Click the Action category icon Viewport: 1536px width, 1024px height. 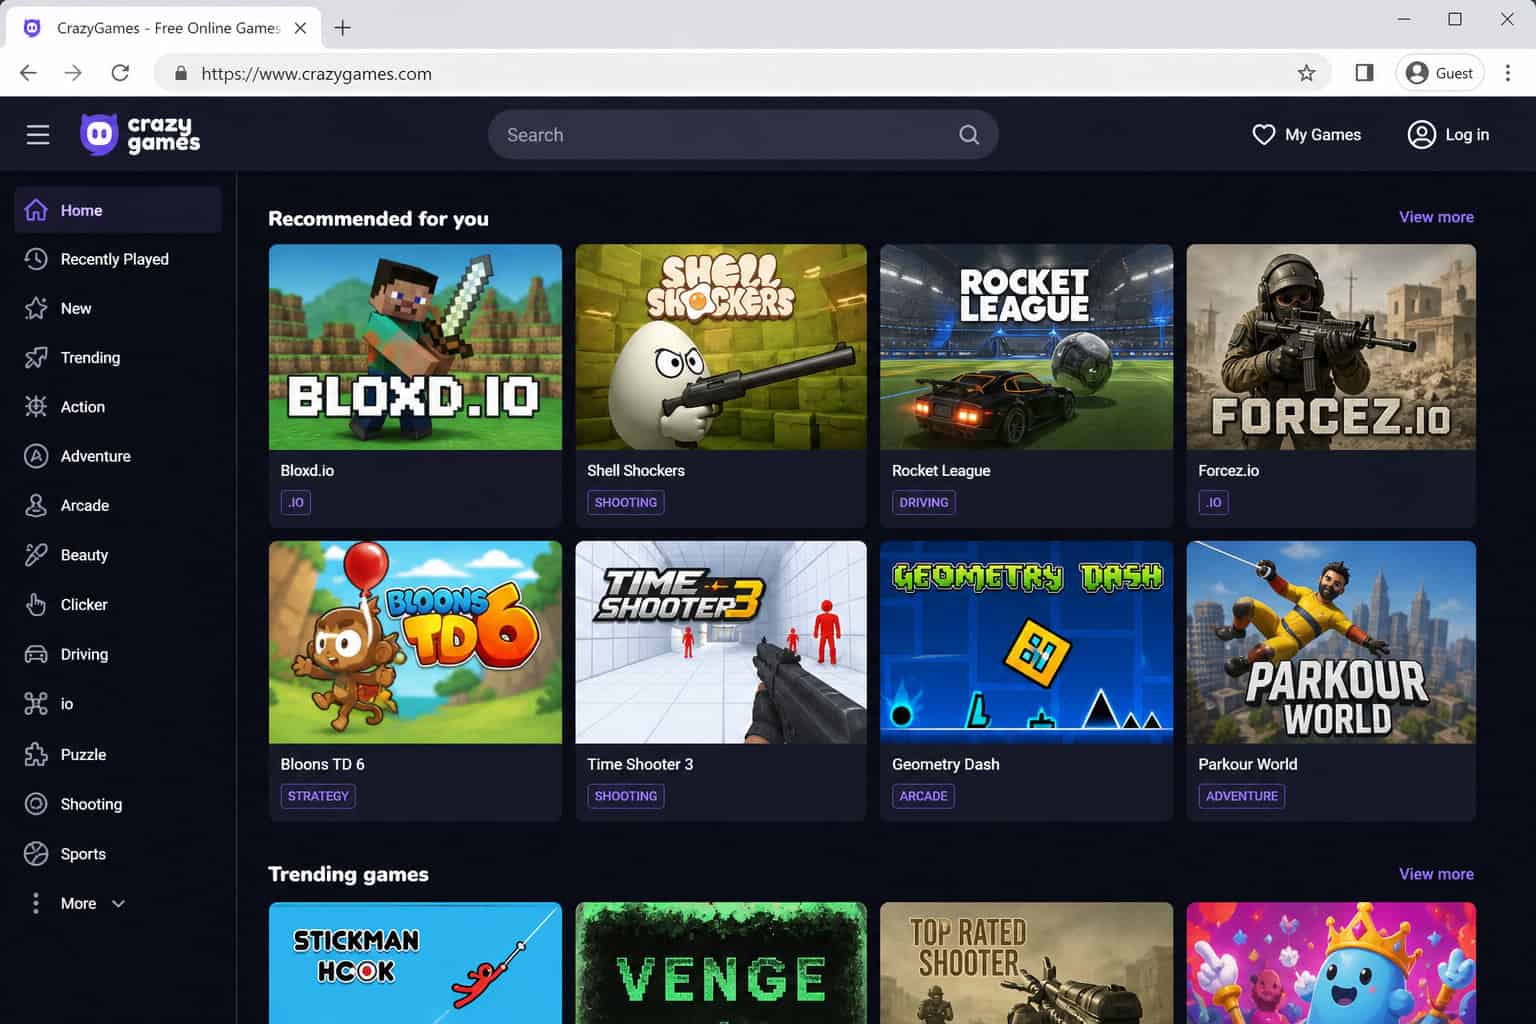click(36, 406)
